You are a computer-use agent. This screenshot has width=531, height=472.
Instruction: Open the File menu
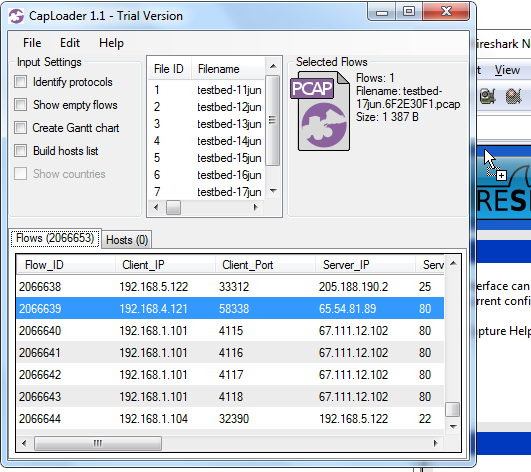pyautogui.click(x=32, y=43)
